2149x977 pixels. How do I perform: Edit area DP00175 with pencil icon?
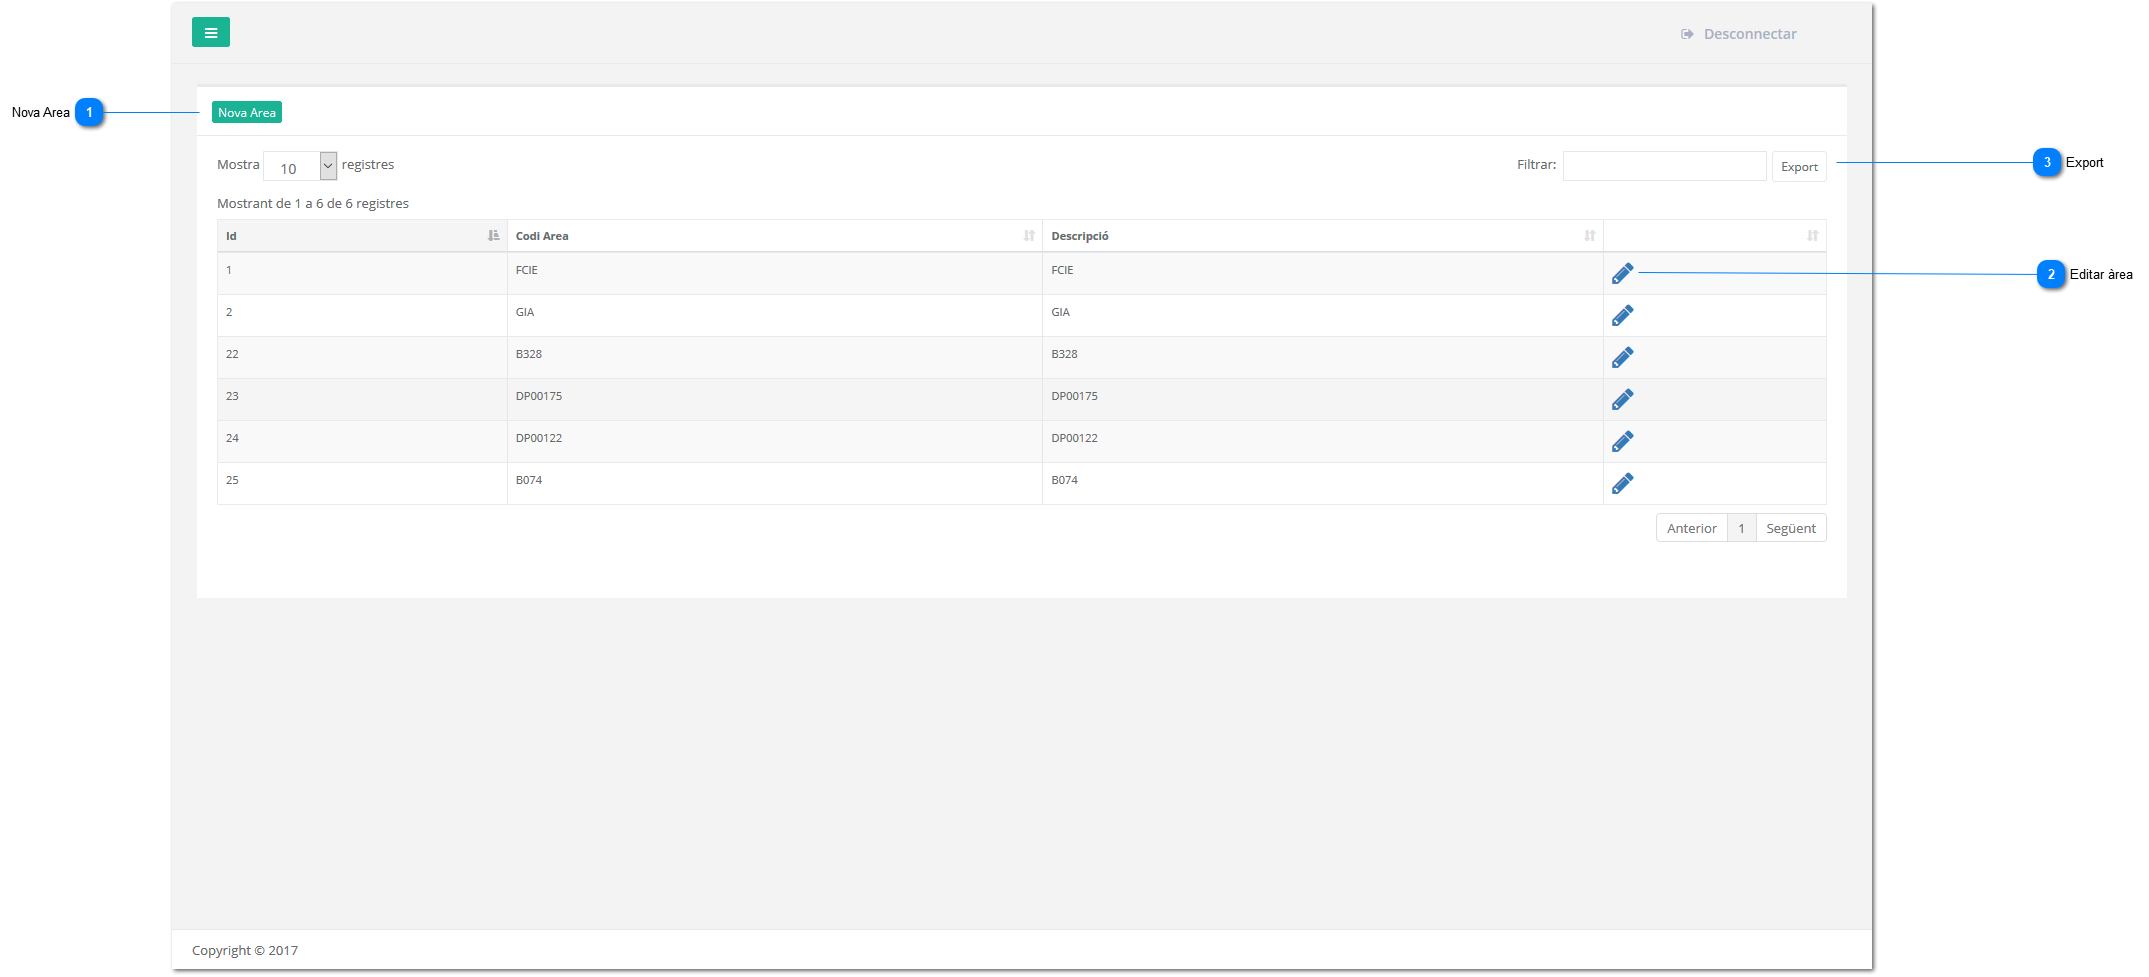point(1622,399)
